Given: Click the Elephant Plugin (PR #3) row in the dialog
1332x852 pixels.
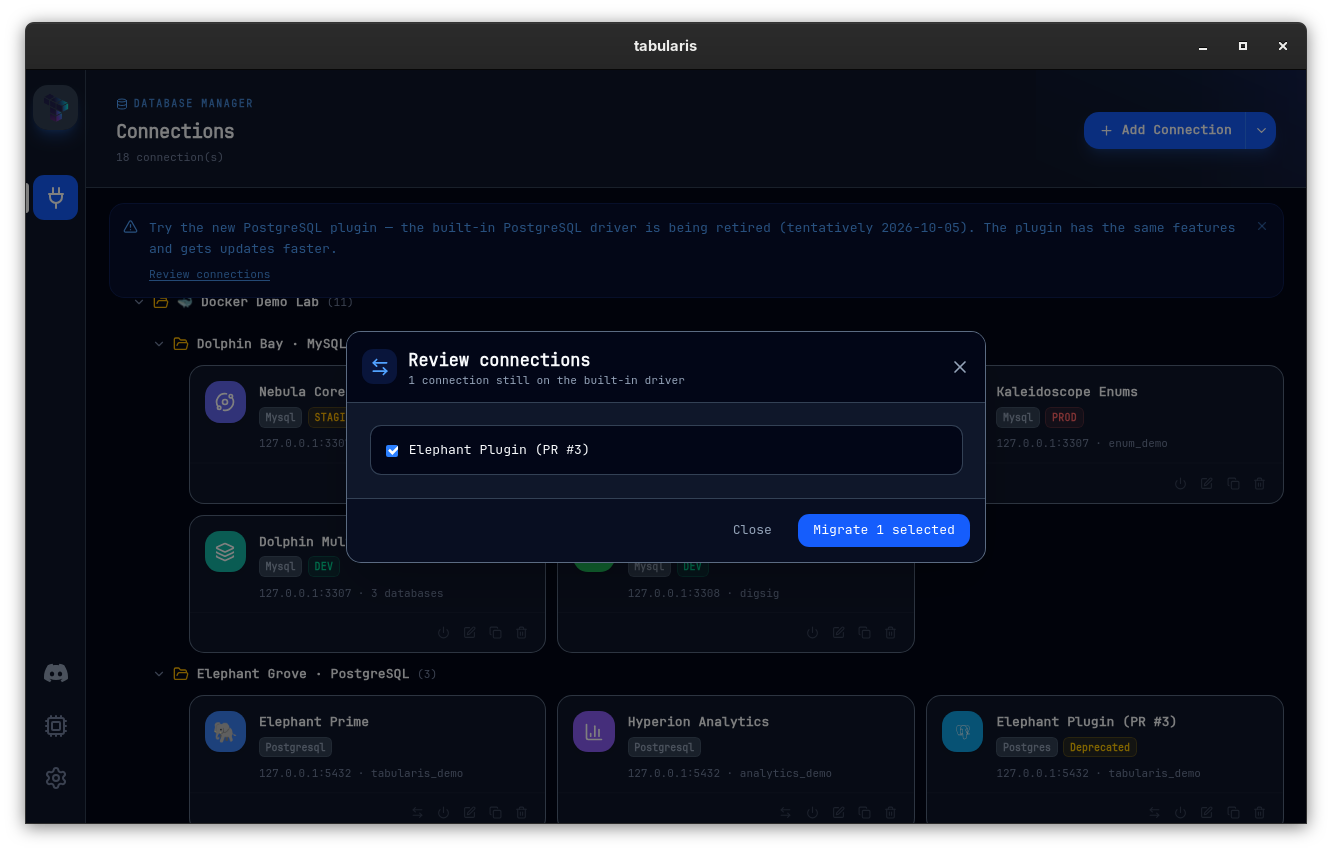Looking at the screenshot, I should tap(666, 450).
